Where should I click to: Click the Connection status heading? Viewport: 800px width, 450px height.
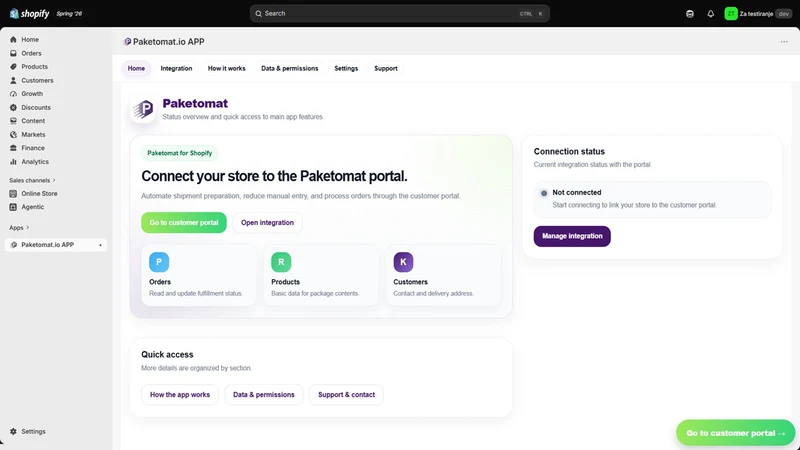point(569,152)
